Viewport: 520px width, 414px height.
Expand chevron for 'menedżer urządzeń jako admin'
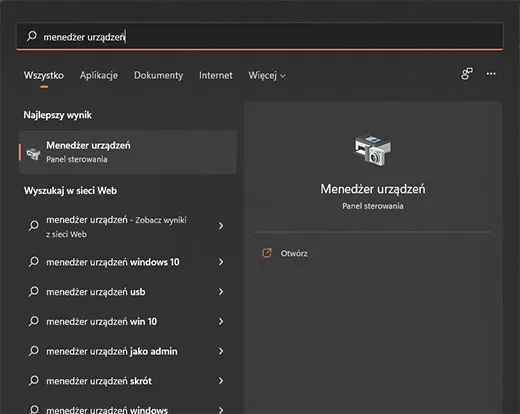click(x=221, y=351)
